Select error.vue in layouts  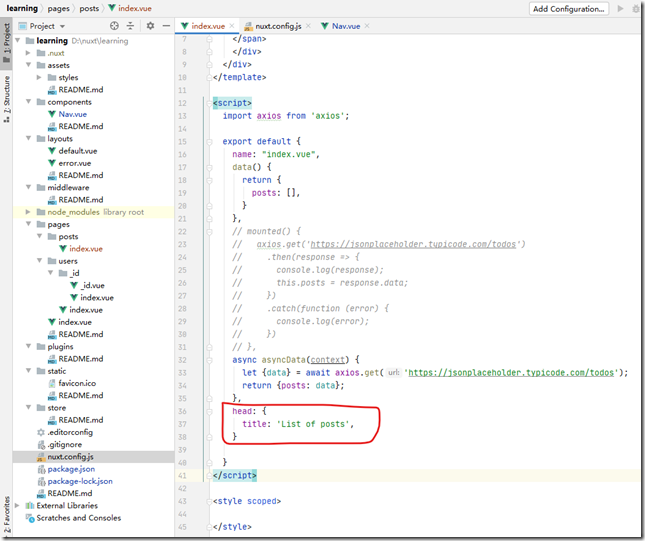(x=74, y=163)
